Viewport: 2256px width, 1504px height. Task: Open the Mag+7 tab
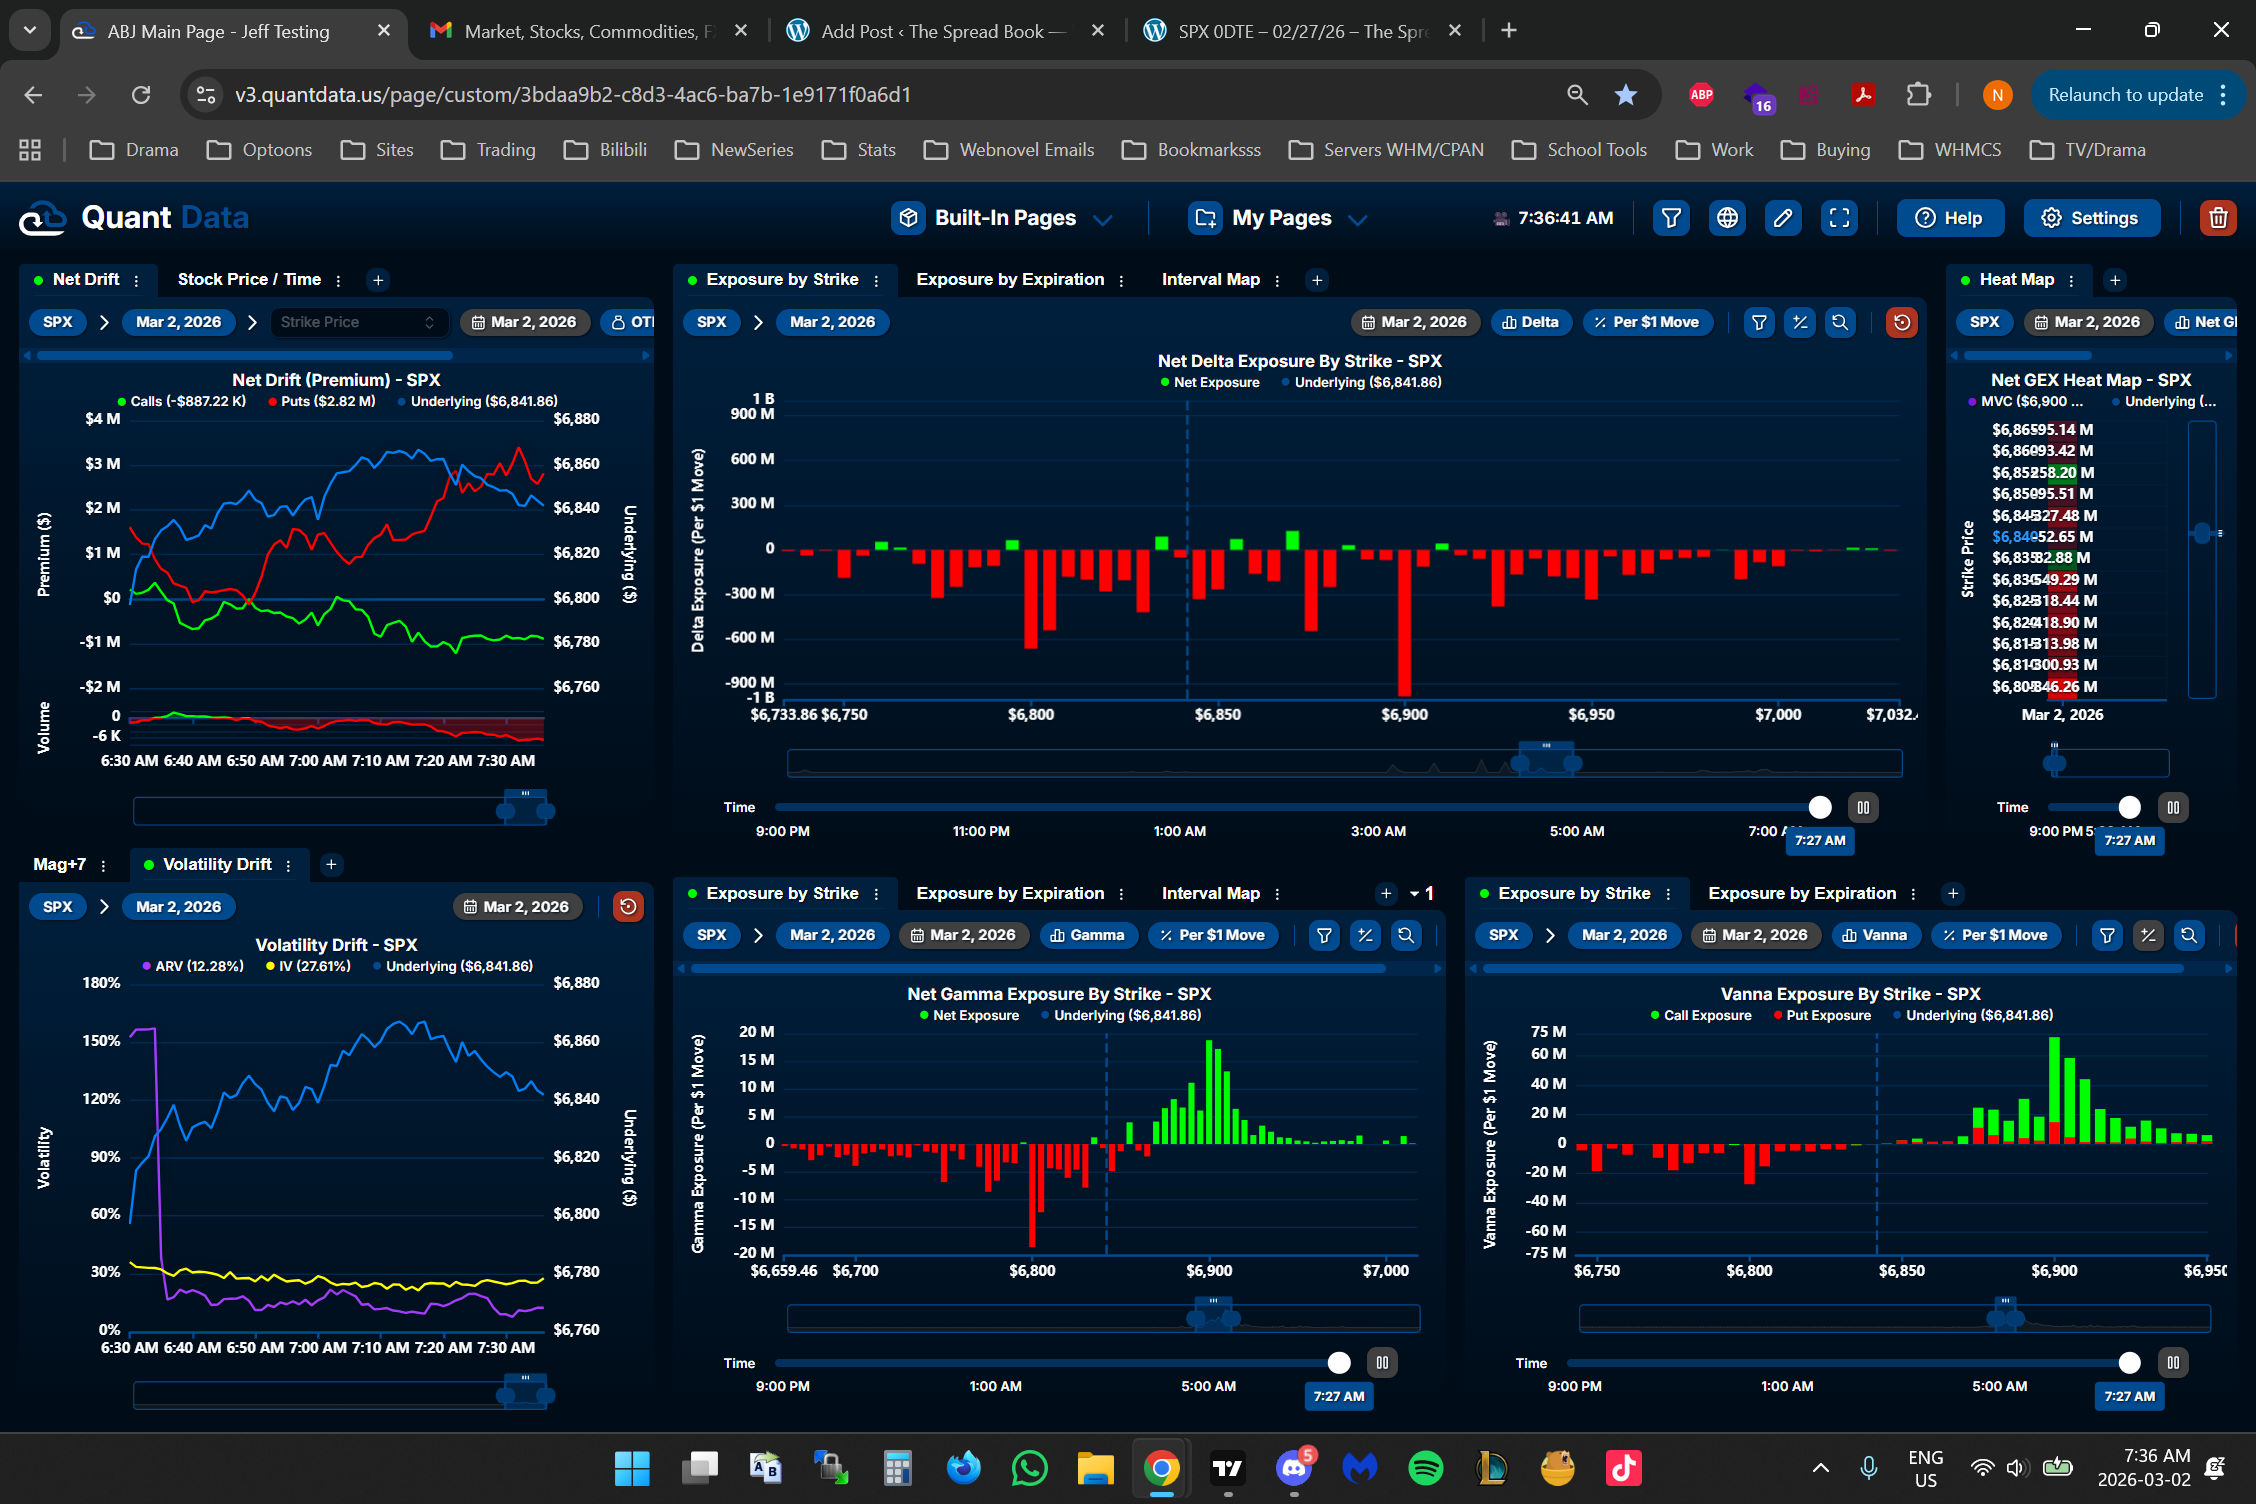pos(59,864)
